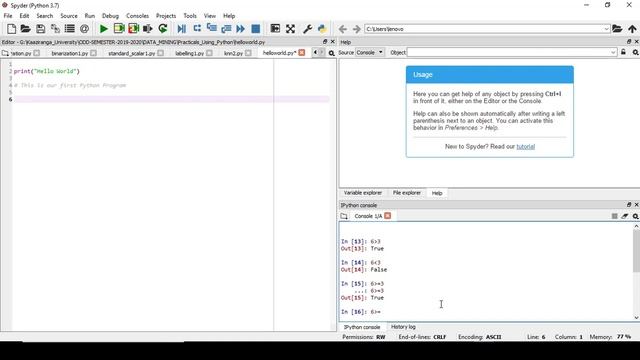Switch to the History log tab
Image resolution: width=640 pixels, height=360 pixels.
click(403, 327)
